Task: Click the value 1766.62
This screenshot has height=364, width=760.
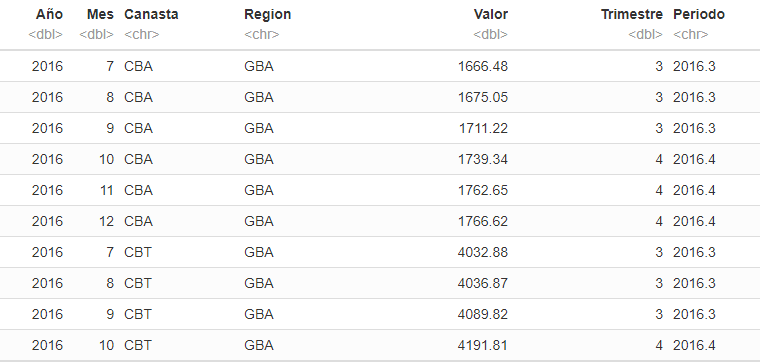Action: 483,222
